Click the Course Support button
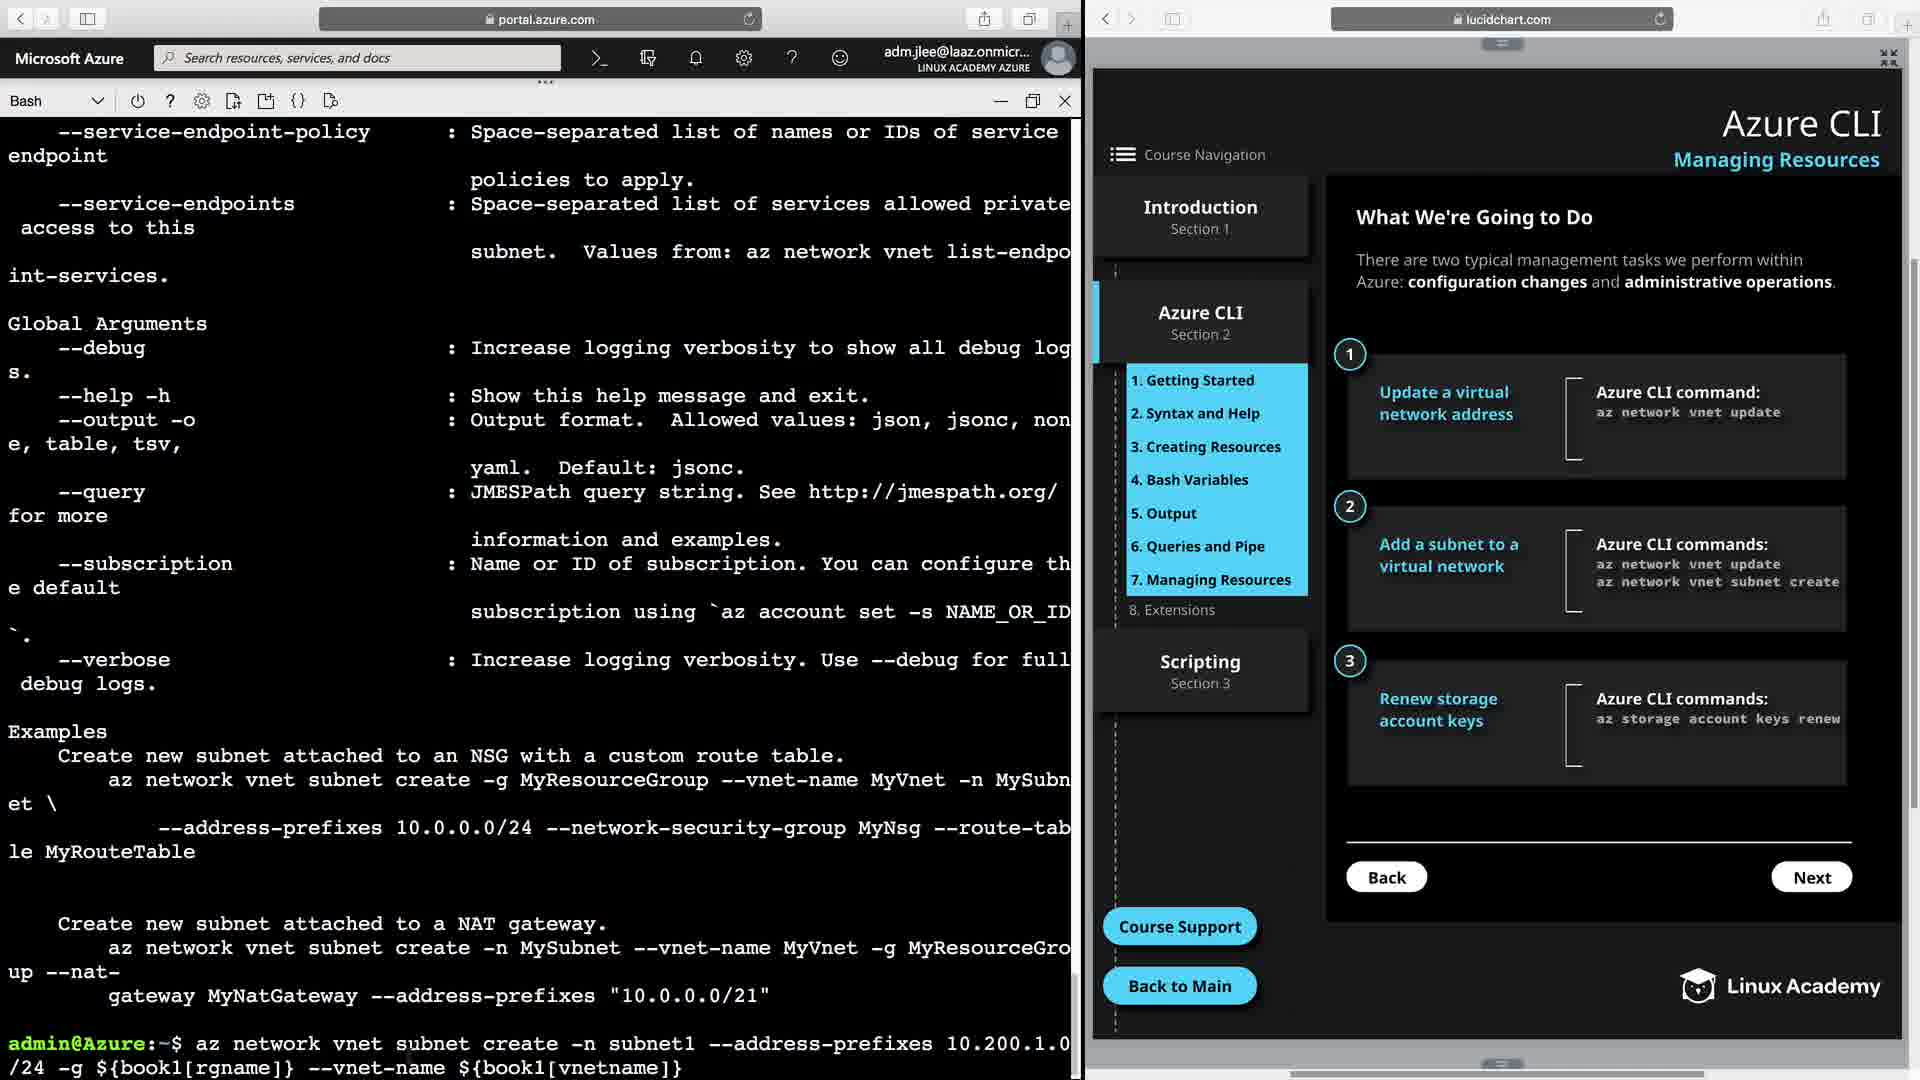 point(1179,926)
